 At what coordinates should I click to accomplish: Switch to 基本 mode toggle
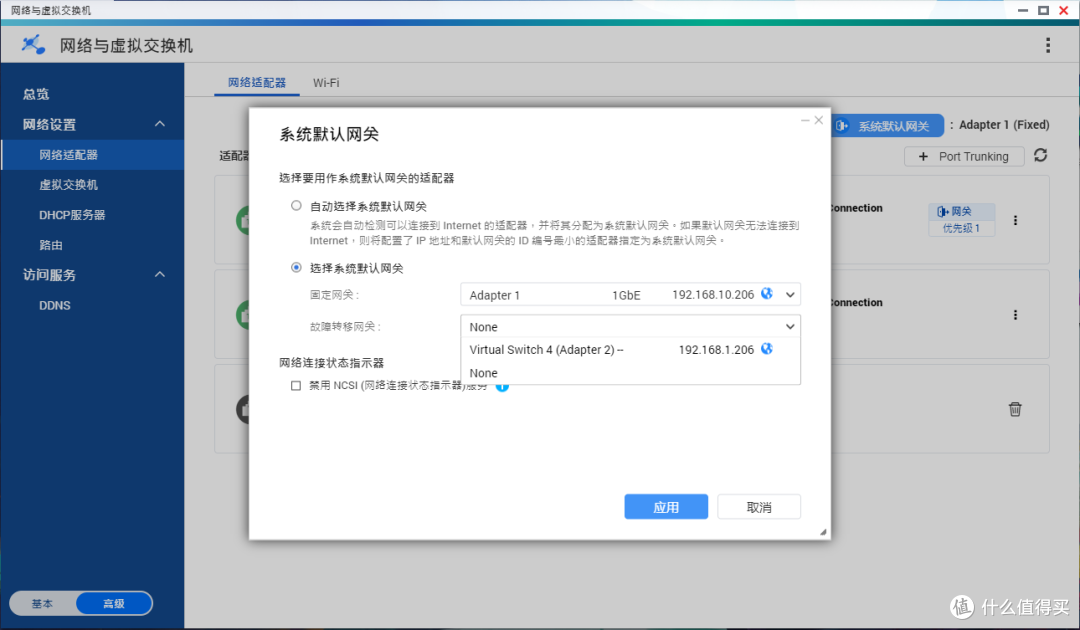coord(42,603)
